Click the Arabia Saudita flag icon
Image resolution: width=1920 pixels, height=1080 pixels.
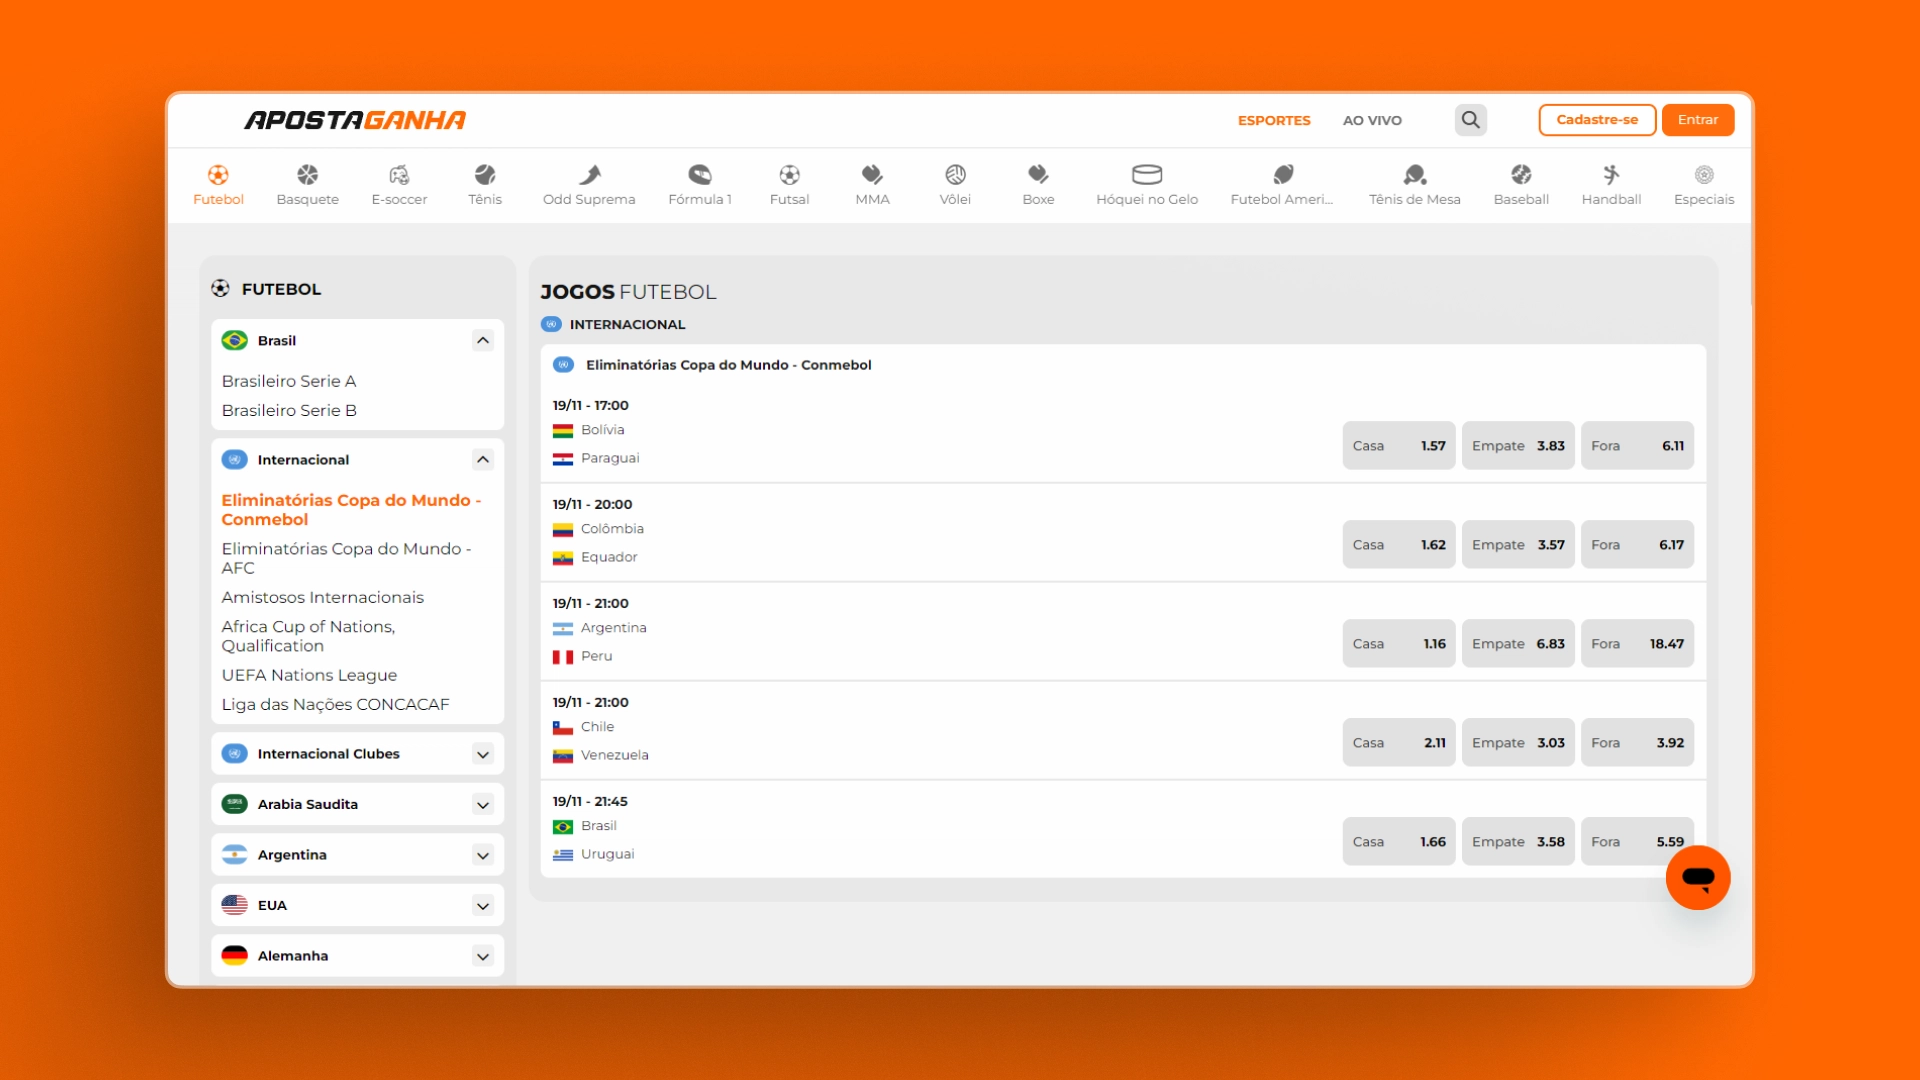tap(235, 804)
